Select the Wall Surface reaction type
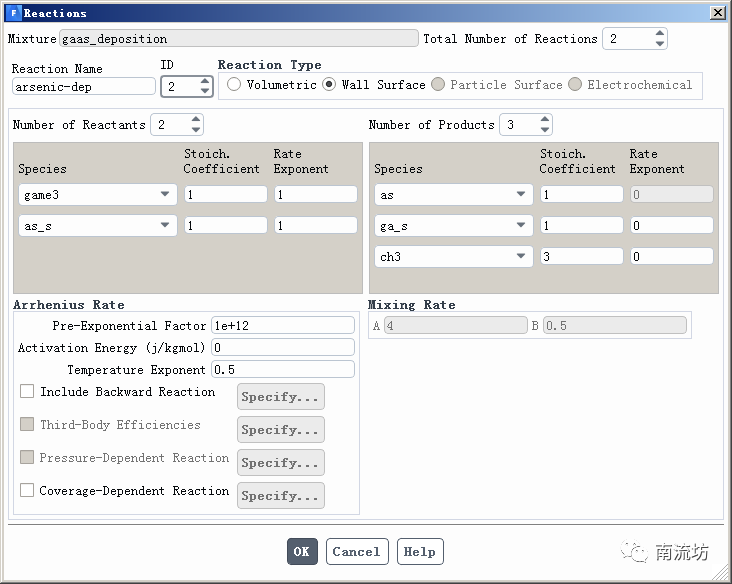The width and height of the screenshot is (732, 584). (x=329, y=85)
